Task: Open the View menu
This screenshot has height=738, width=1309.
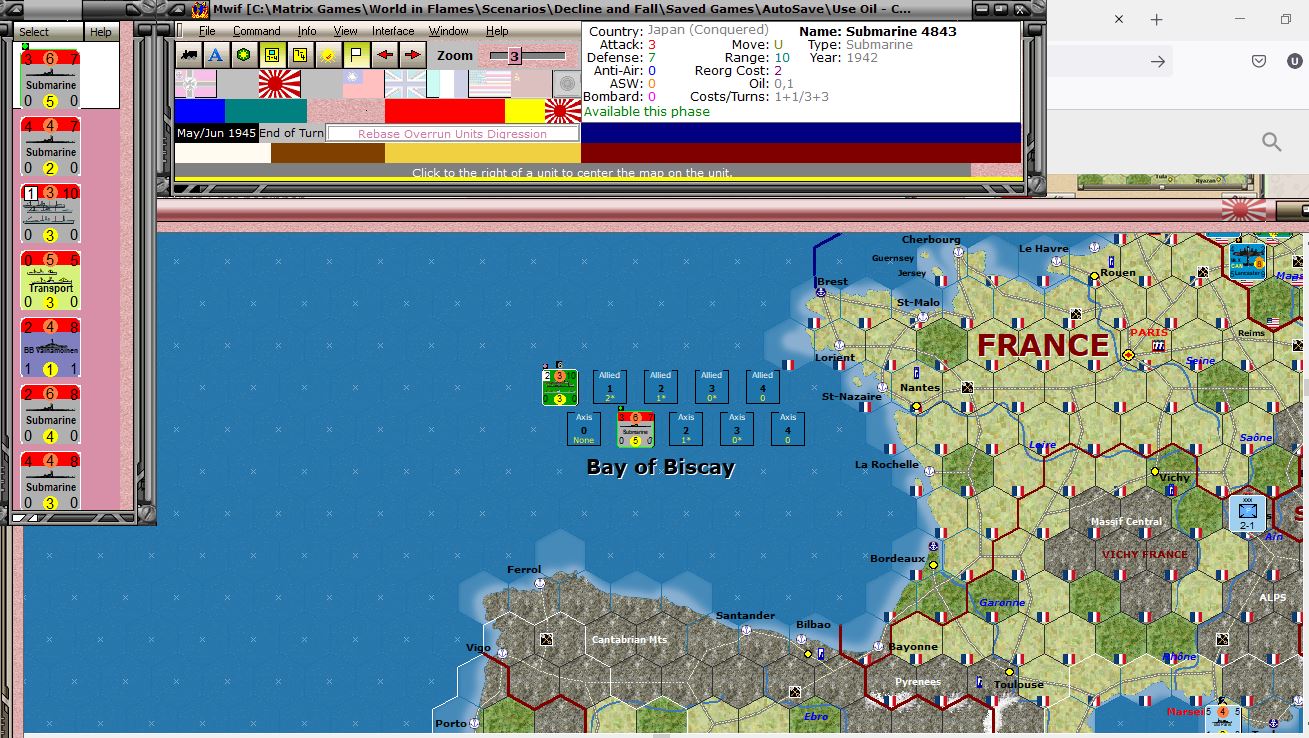Action: coord(345,31)
